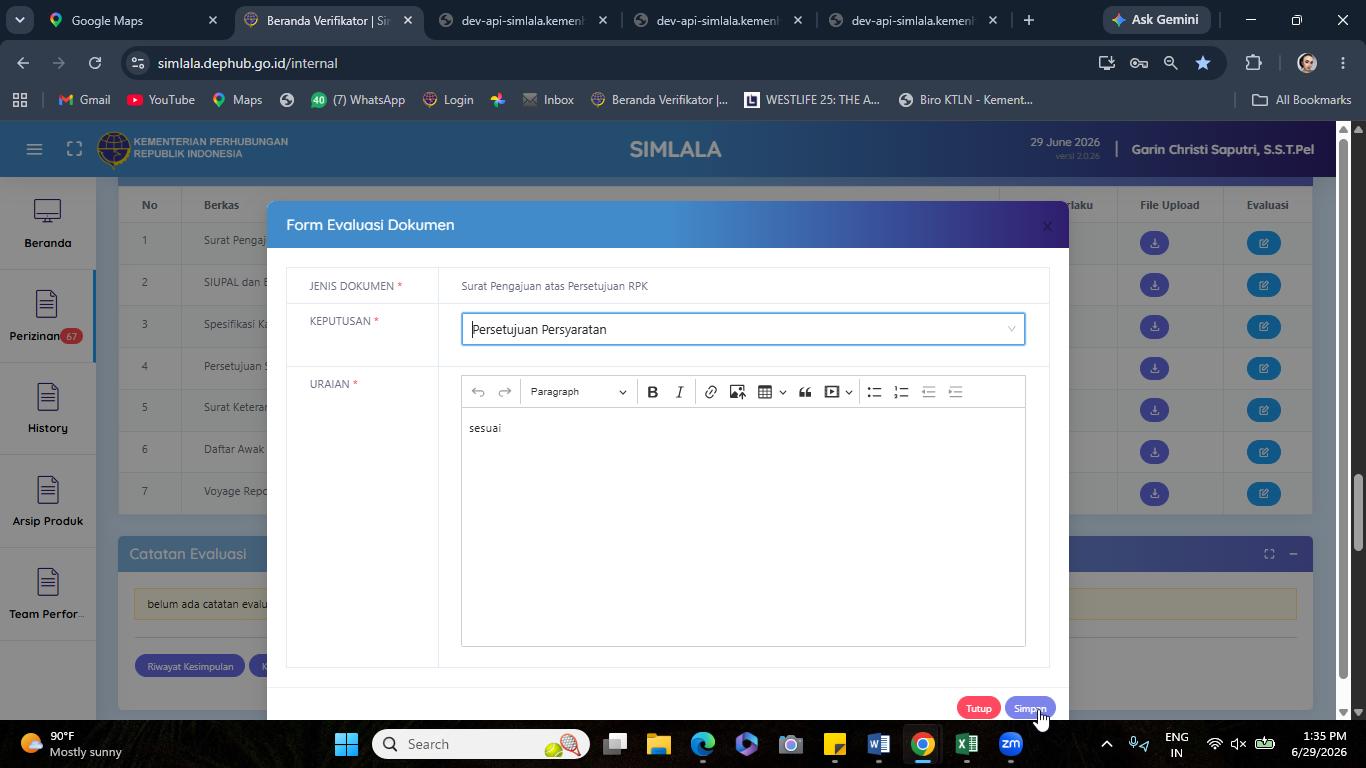The height and width of the screenshot is (768, 1366).
Task: Maximize the Catatan Evaluasi panel
Action: [x=1269, y=554]
